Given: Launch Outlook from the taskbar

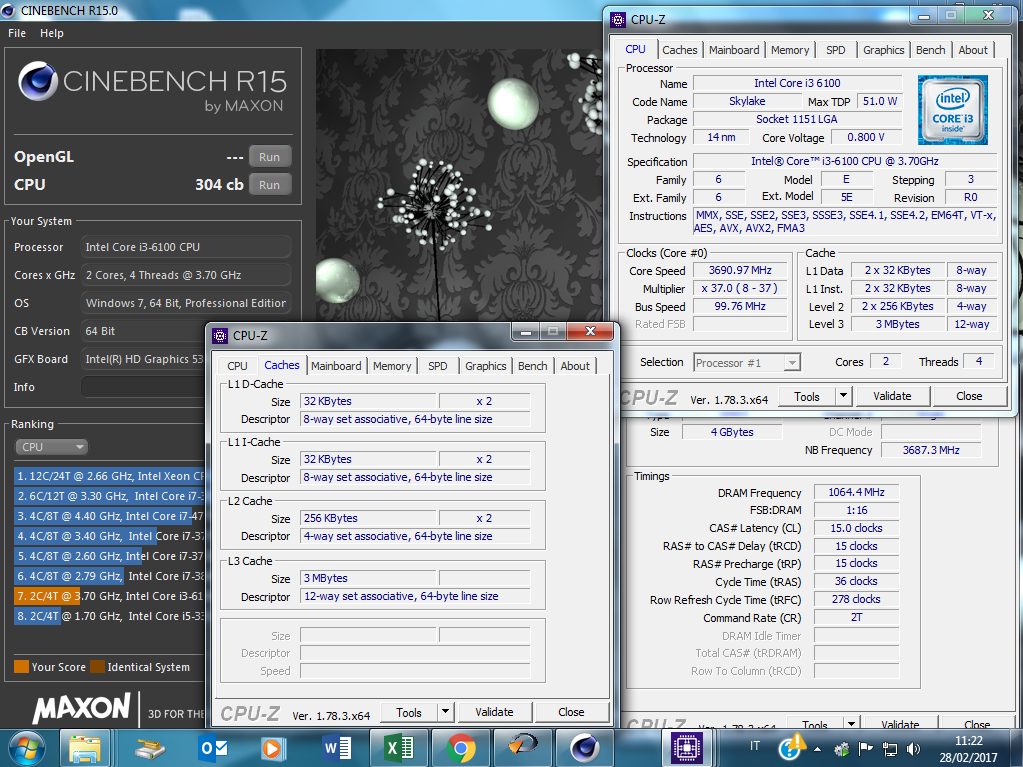Looking at the screenshot, I should (x=214, y=748).
